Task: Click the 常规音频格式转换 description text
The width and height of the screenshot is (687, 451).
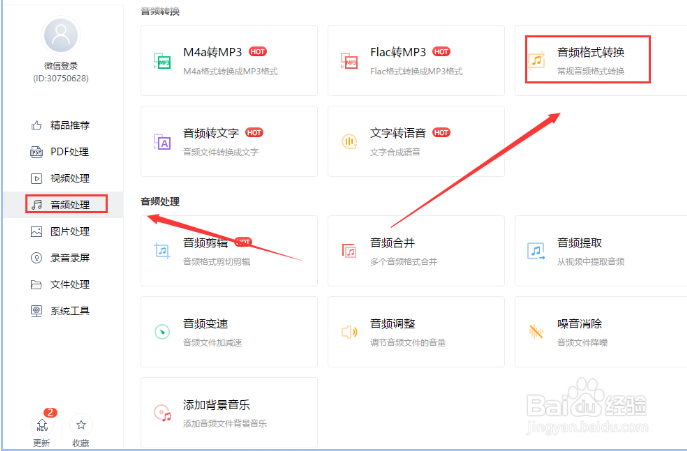Action: (x=591, y=71)
